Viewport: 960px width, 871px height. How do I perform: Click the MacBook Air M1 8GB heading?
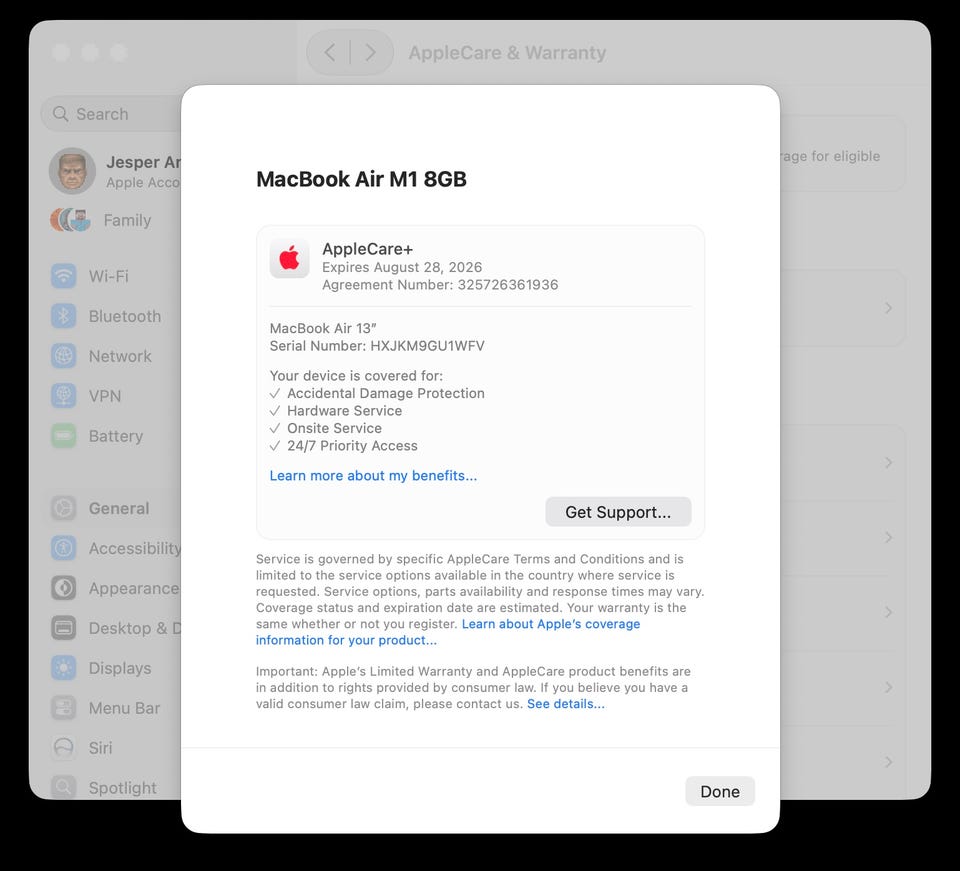coord(361,179)
